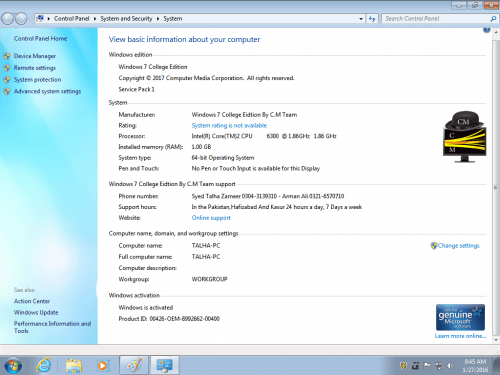This screenshot has width=500, height=375.
Task: Click the volume speaker tray icon
Action: point(450,366)
